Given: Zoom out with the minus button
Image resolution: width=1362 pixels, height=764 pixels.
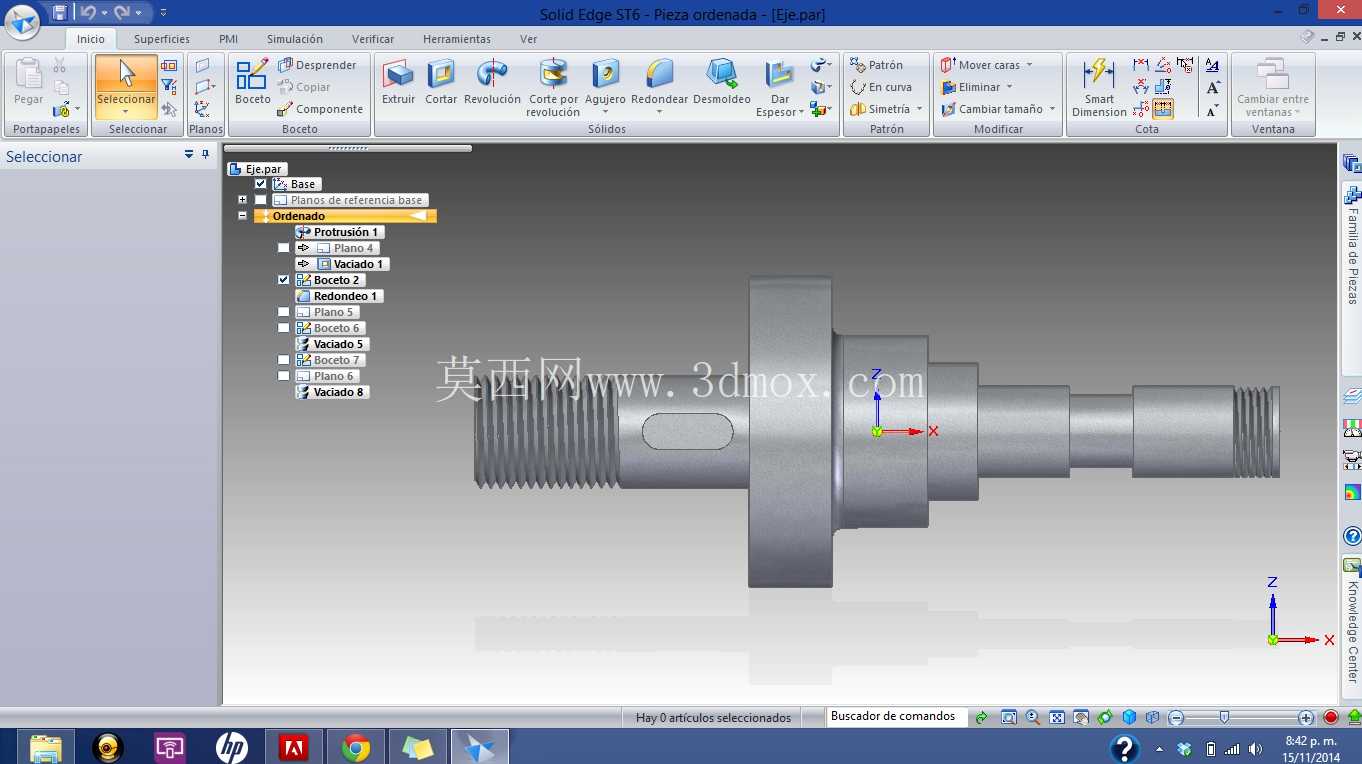Looking at the screenshot, I should point(1176,717).
